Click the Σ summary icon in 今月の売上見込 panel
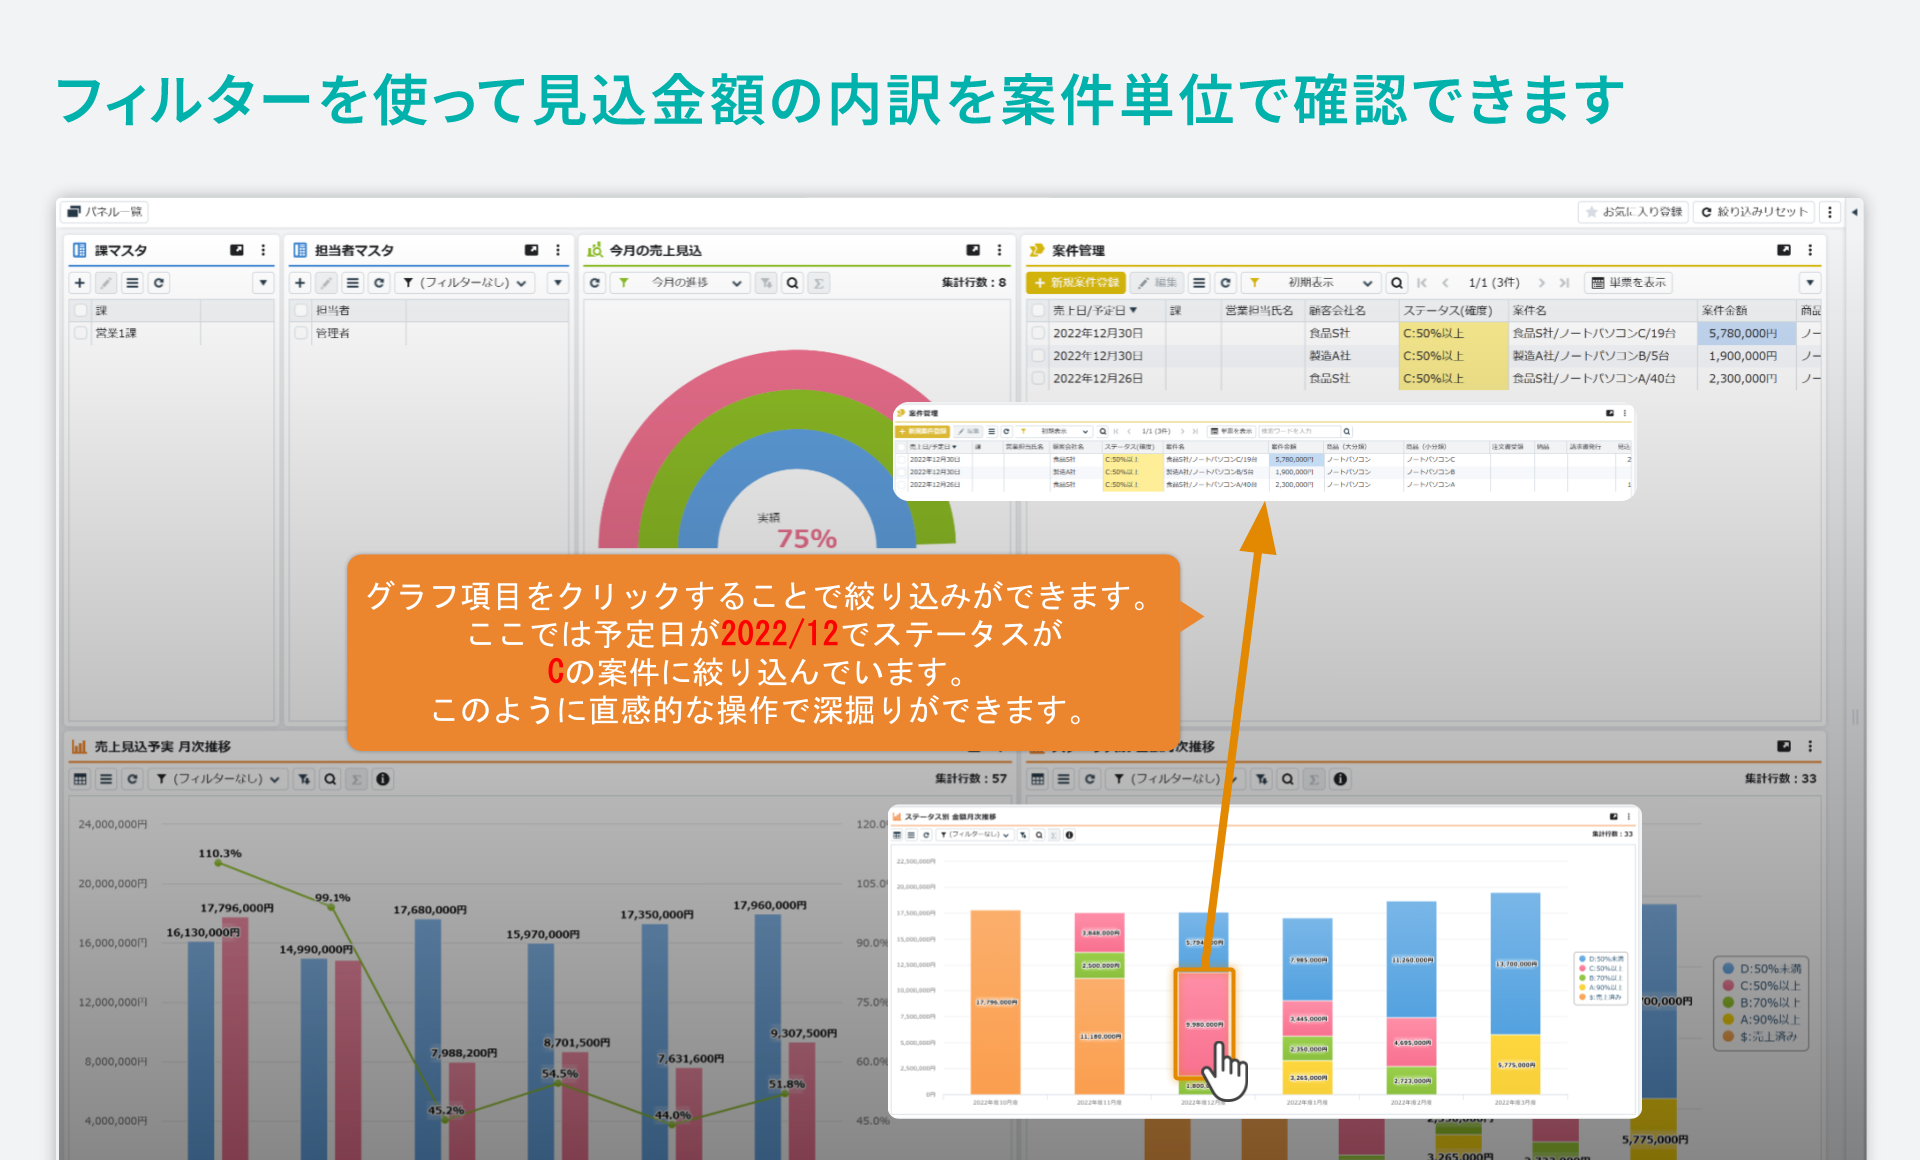 coord(818,283)
